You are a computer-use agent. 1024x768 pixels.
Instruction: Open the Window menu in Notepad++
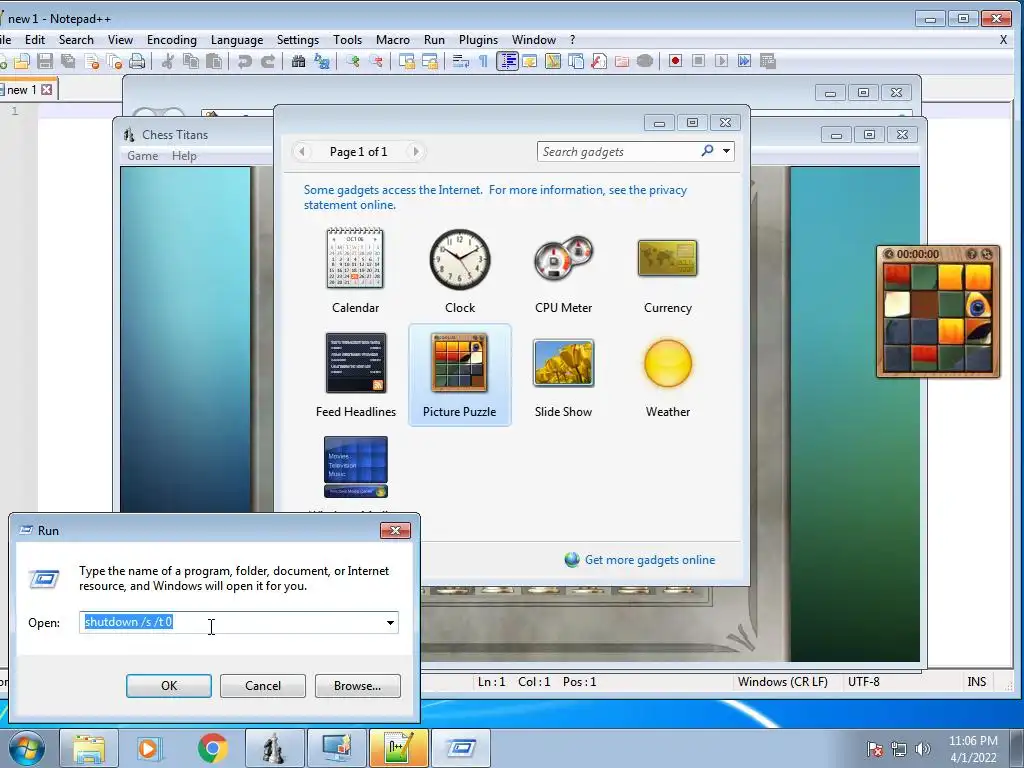534,40
